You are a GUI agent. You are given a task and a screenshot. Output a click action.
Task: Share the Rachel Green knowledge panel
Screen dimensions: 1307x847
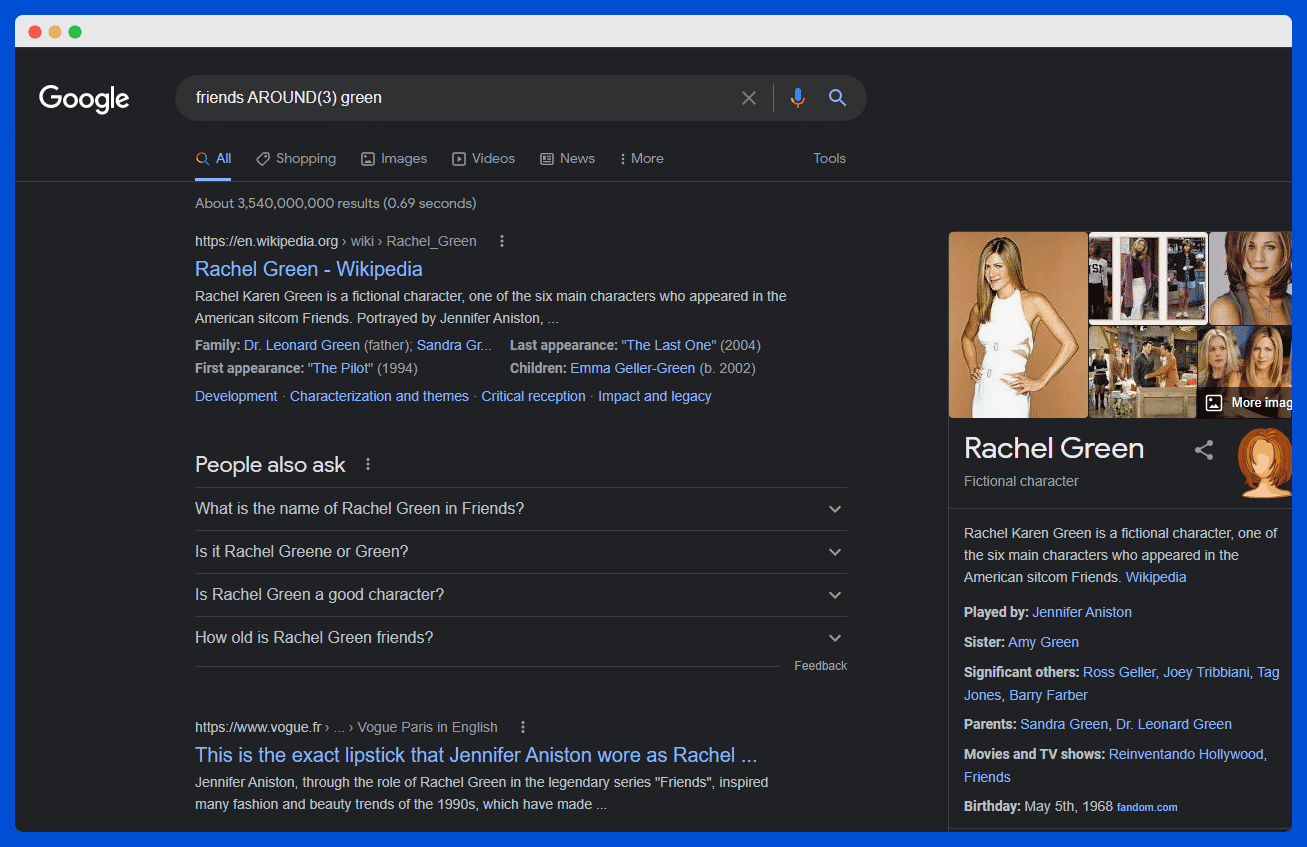tap(1204, 450)
